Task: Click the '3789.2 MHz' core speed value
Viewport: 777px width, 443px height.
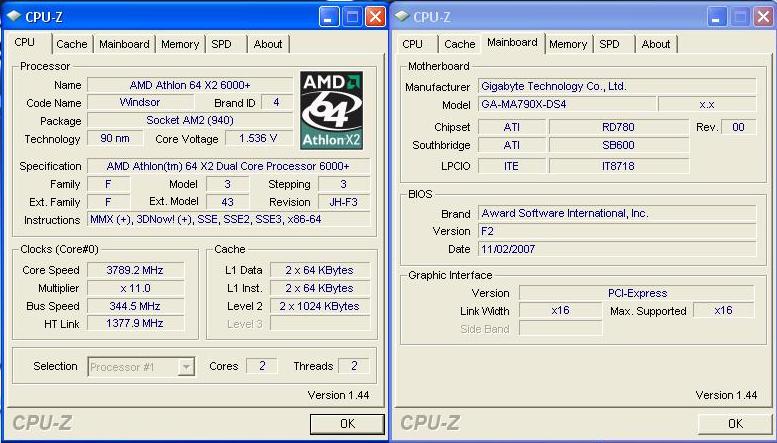Action: point(135,270)
